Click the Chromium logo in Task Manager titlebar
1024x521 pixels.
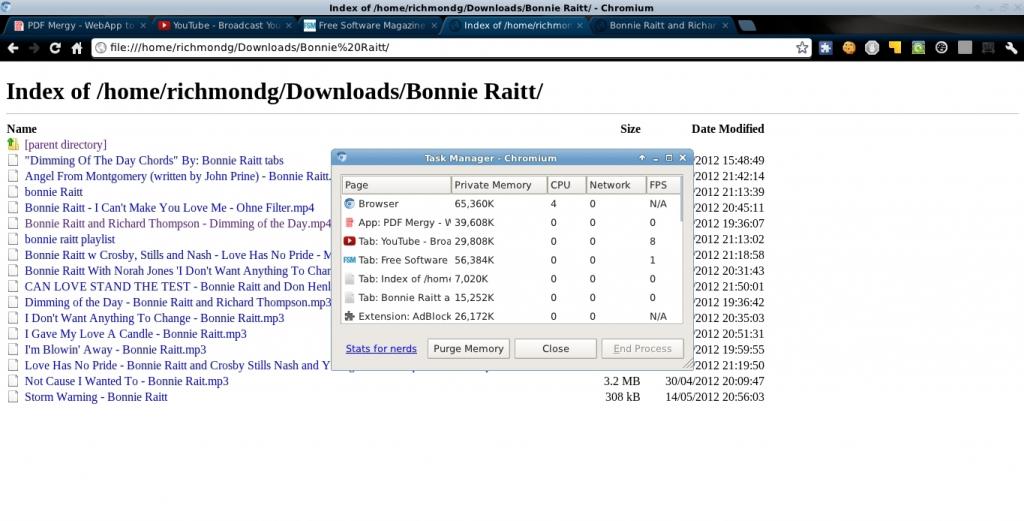click(342, 157)
